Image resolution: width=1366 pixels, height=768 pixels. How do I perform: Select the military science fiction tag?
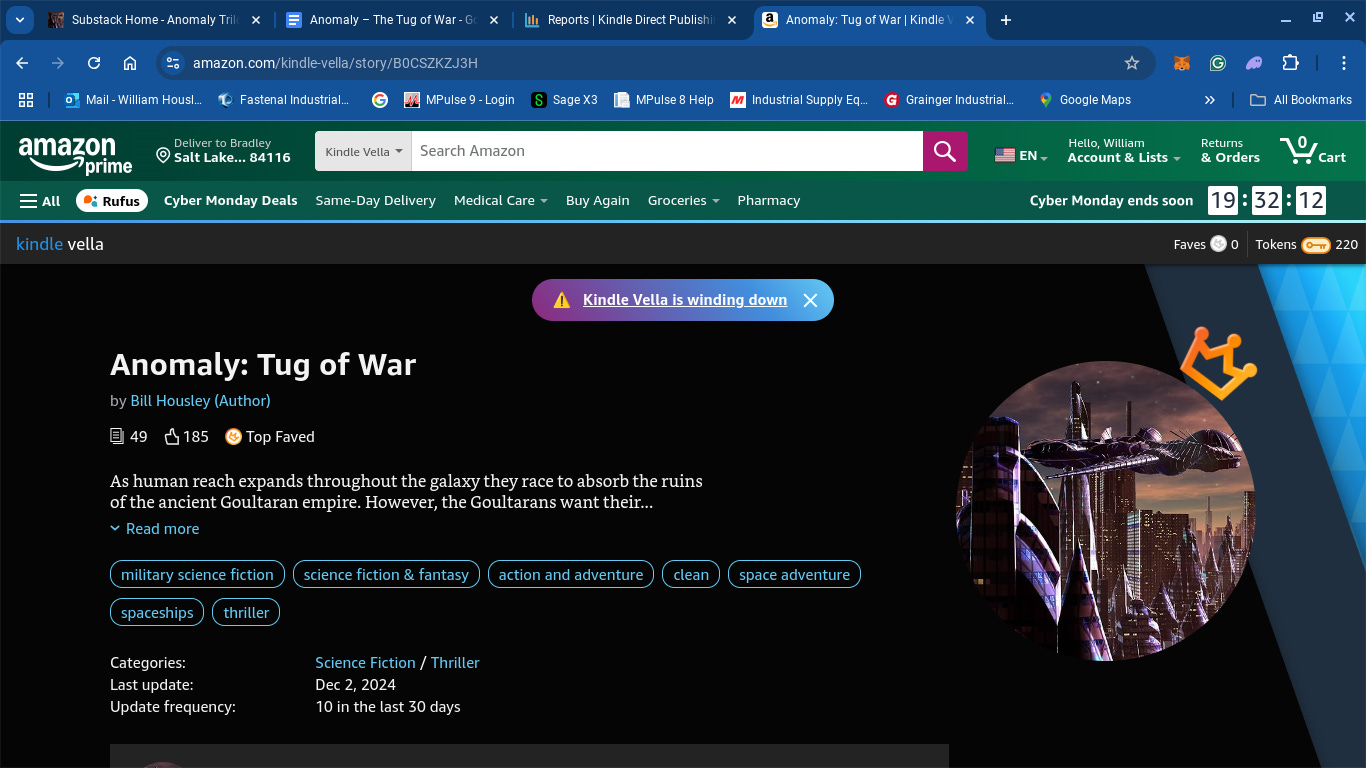click(197, 575)
